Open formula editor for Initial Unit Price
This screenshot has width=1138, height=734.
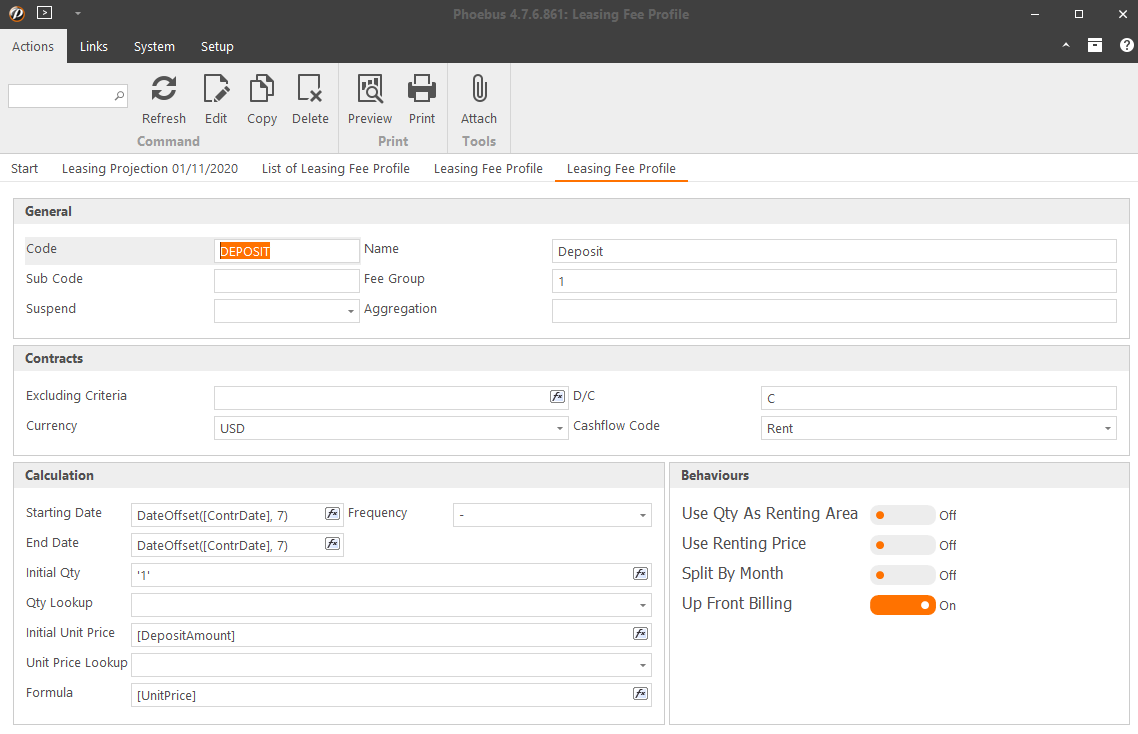(x=641, y=634)
